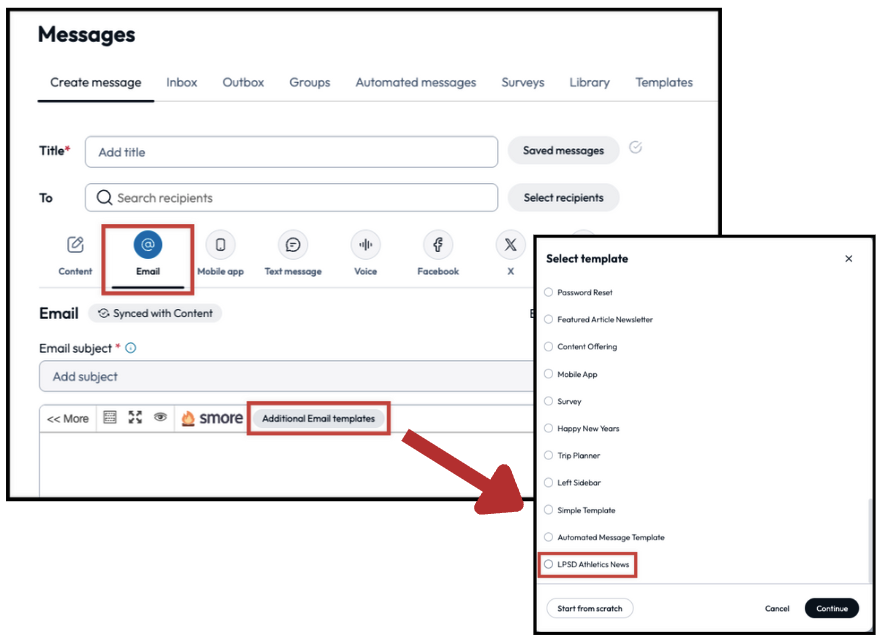This screenshot has width=882, height=642.
Task: Open the Select recipients picker
Action: [563, 198]
